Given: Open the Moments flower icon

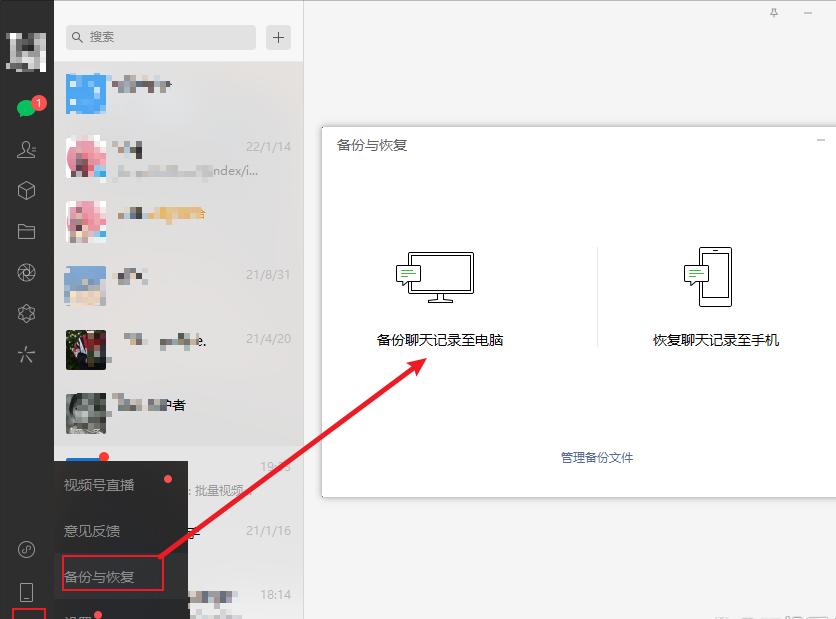Looking at the screenshot, I should tap(27, 271).
